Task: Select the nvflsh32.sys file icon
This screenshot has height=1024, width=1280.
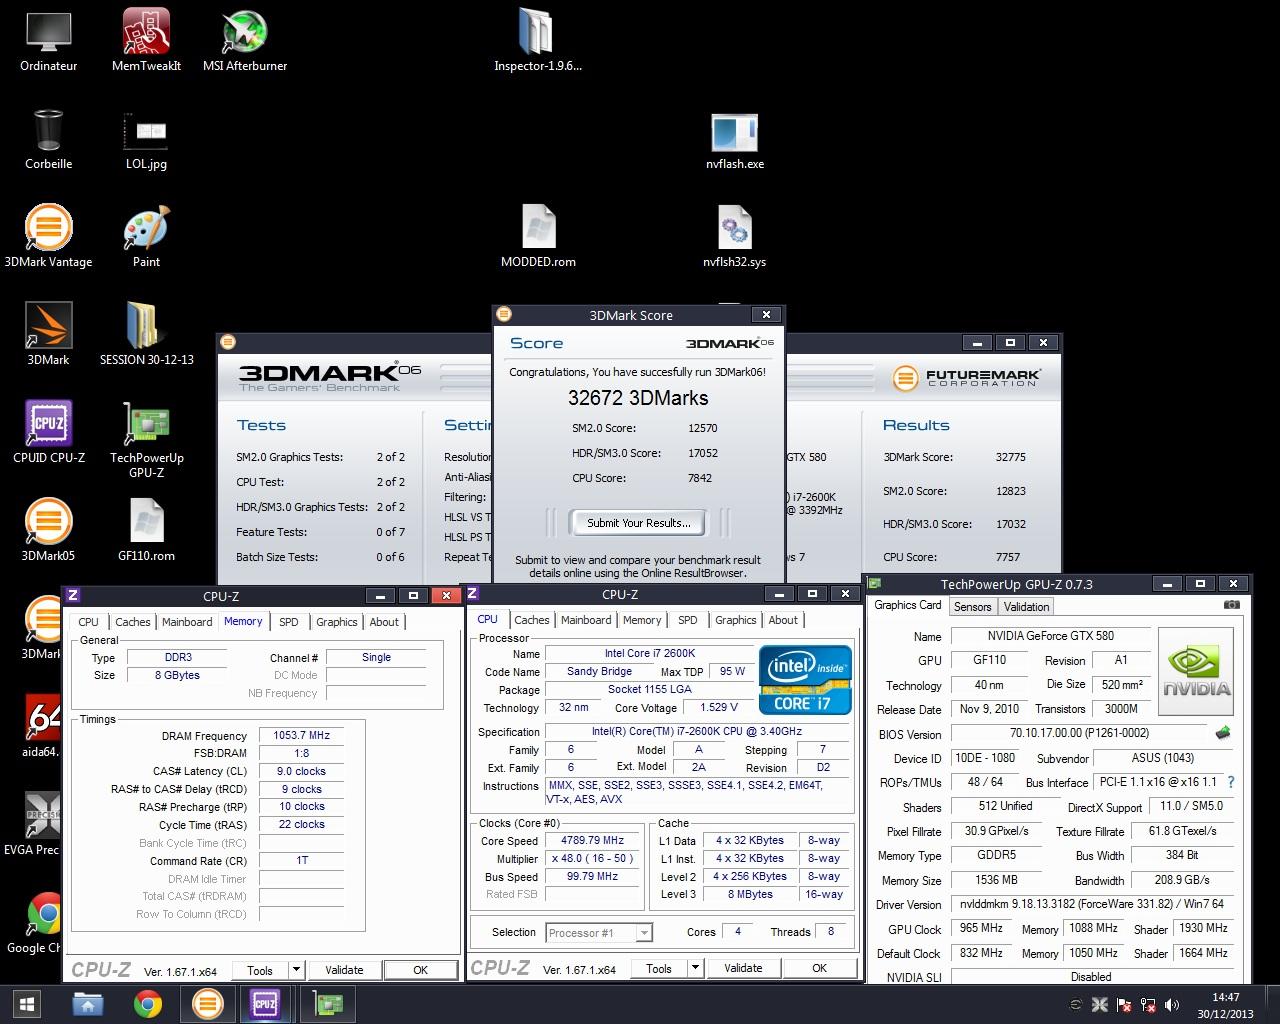Action: 734,236
